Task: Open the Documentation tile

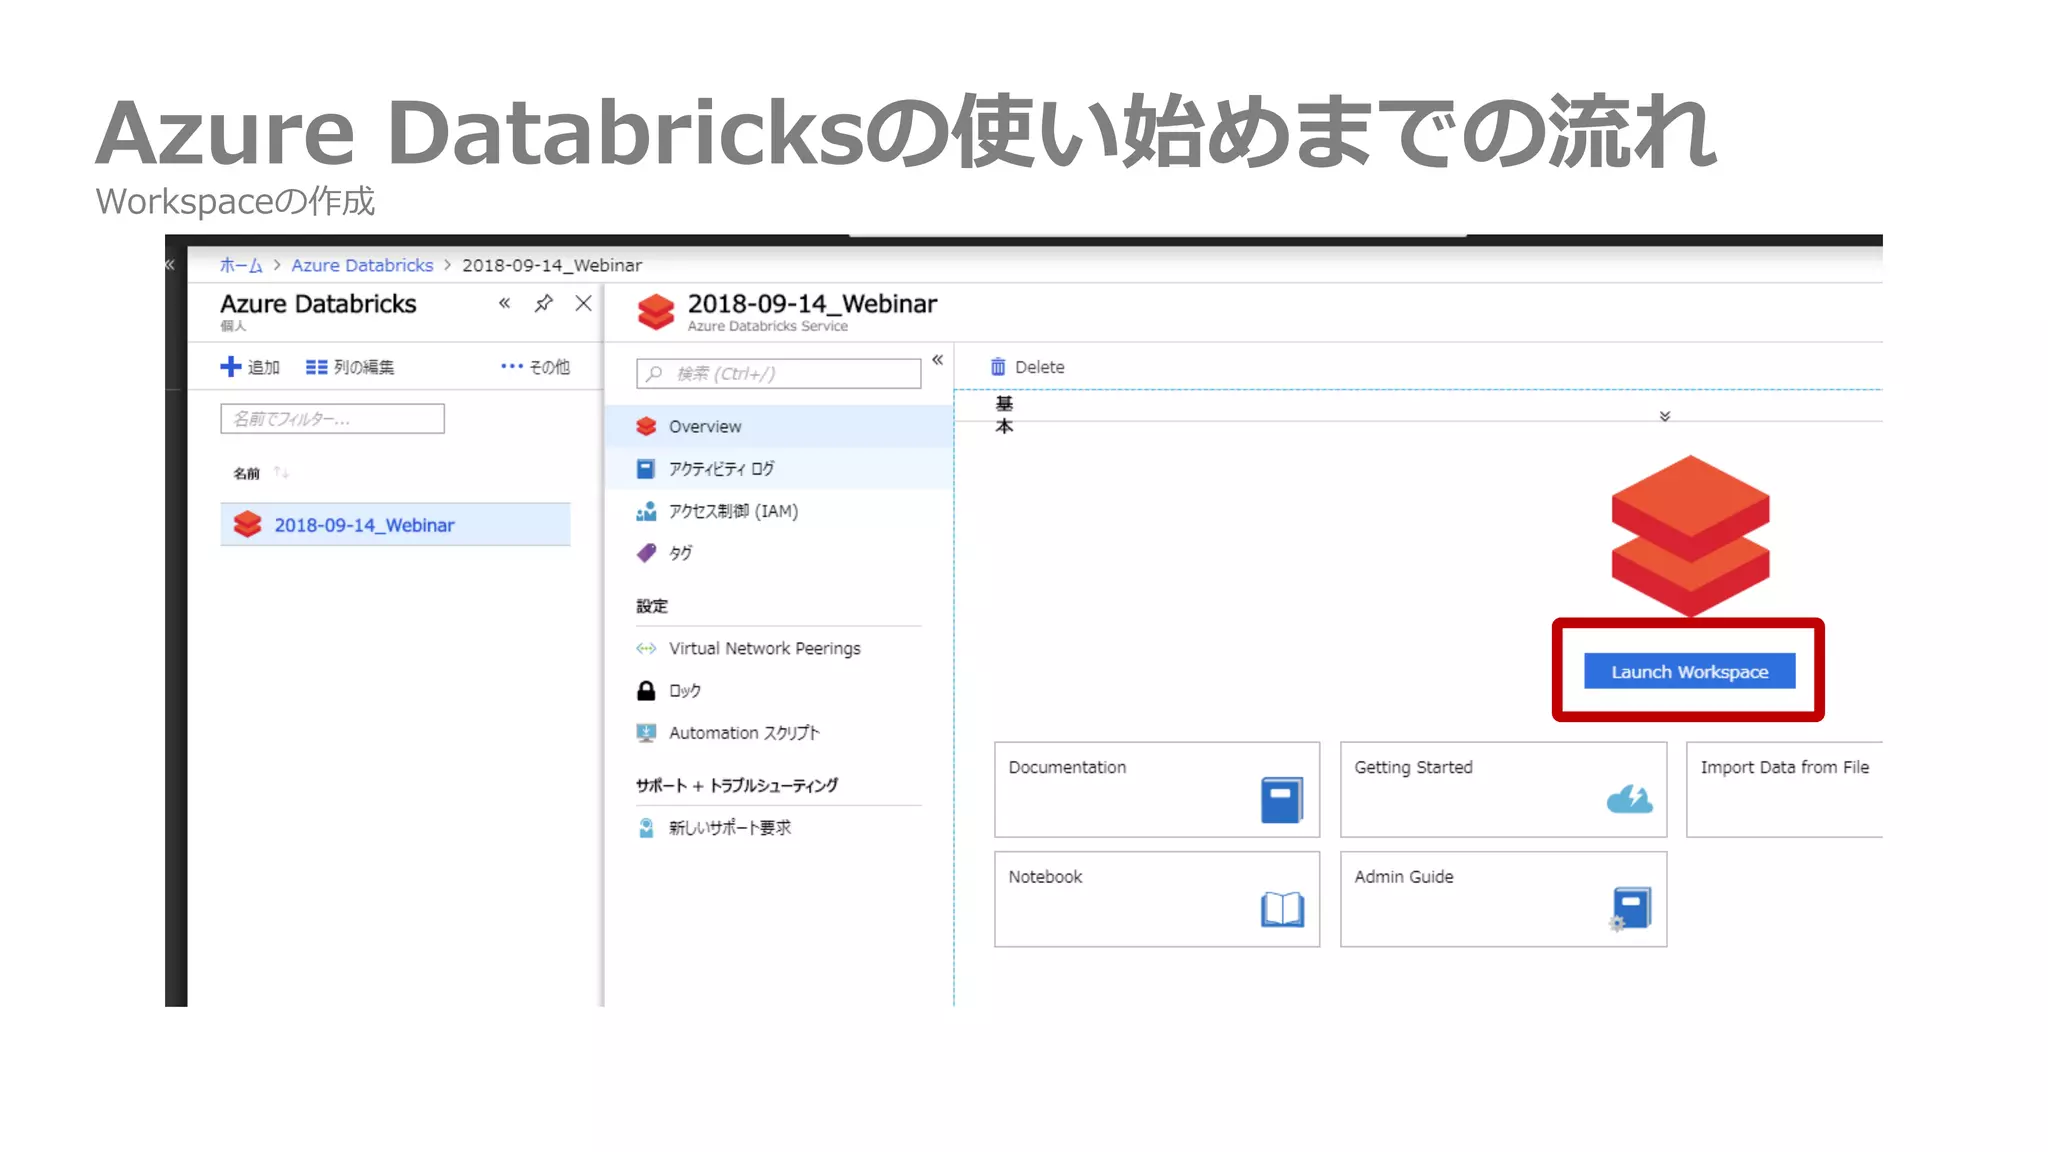Action: [1157, 789]
